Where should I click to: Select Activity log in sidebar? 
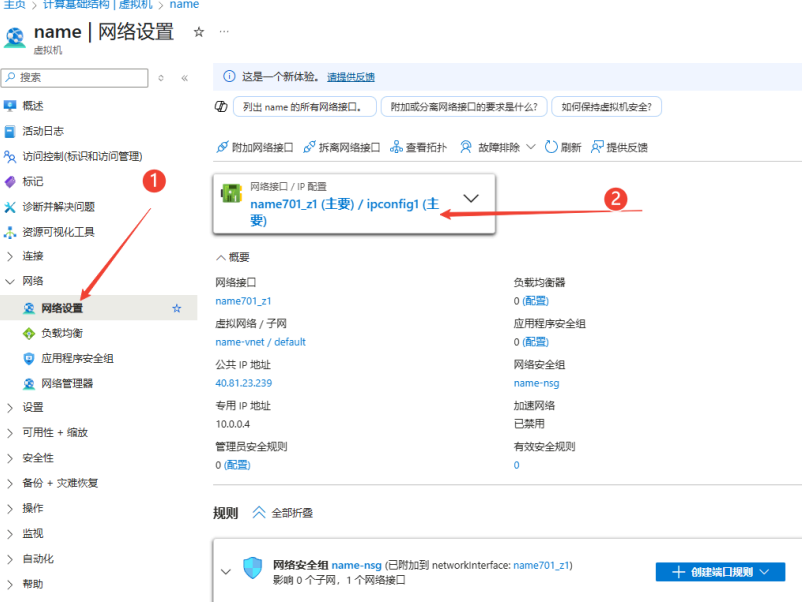(x=43, y=131)
